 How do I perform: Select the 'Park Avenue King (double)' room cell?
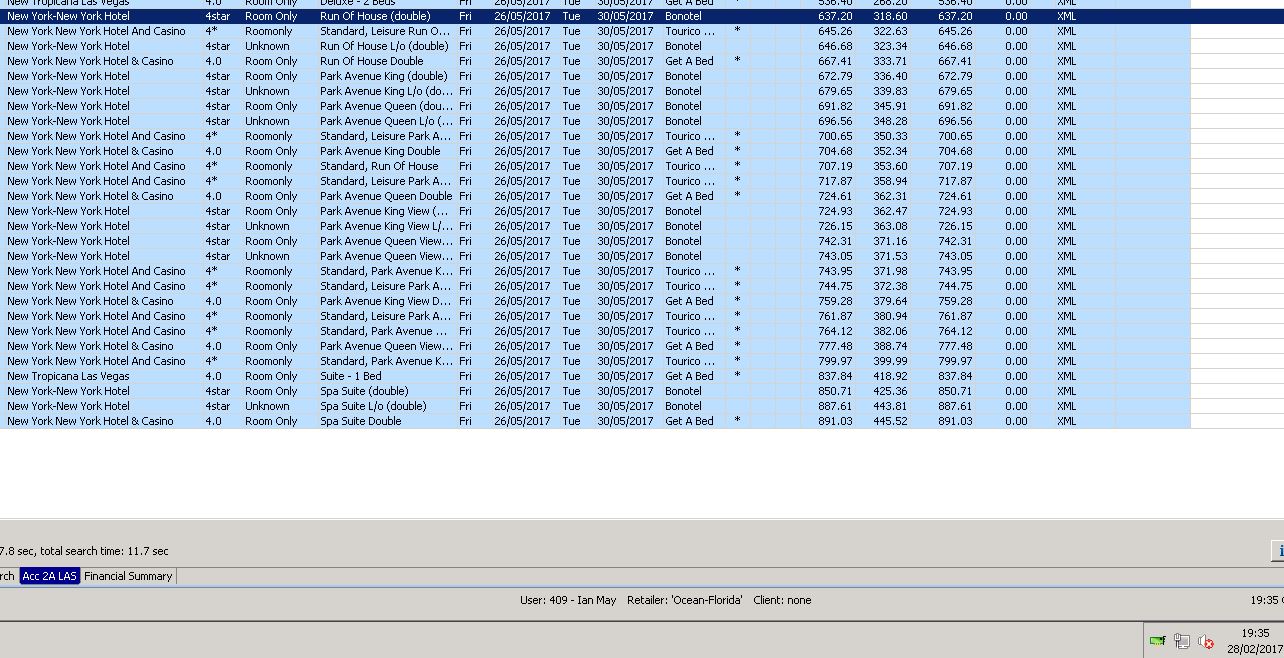point(384,76)
